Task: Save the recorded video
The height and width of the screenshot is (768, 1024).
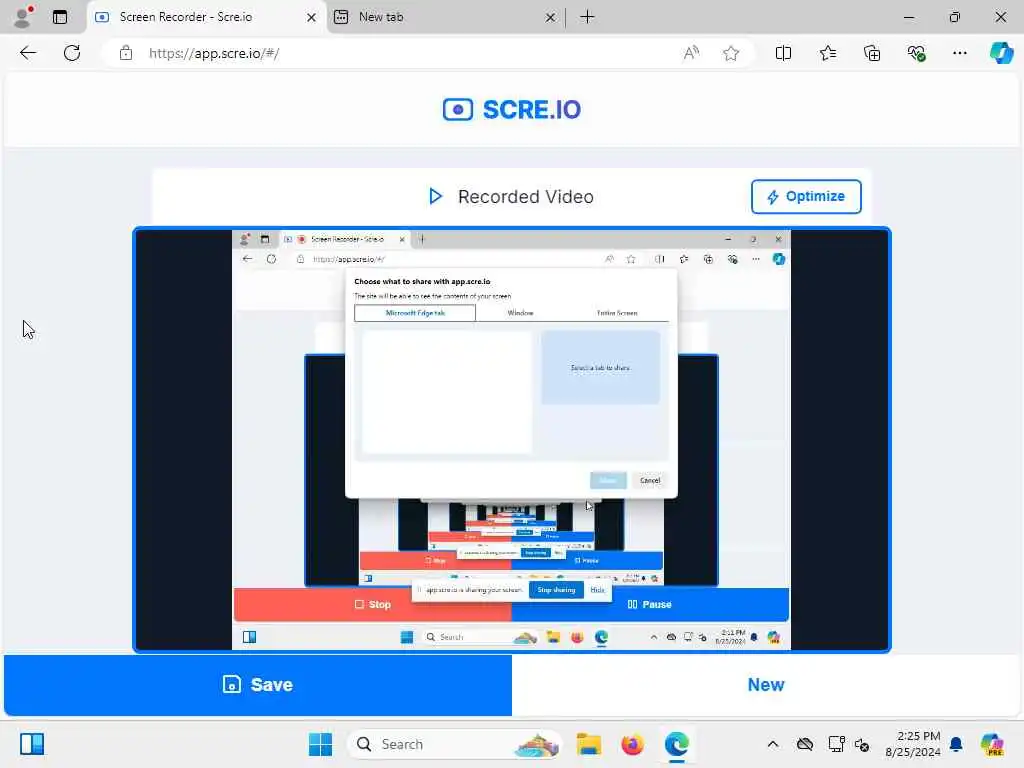Action: coord(258,684)
